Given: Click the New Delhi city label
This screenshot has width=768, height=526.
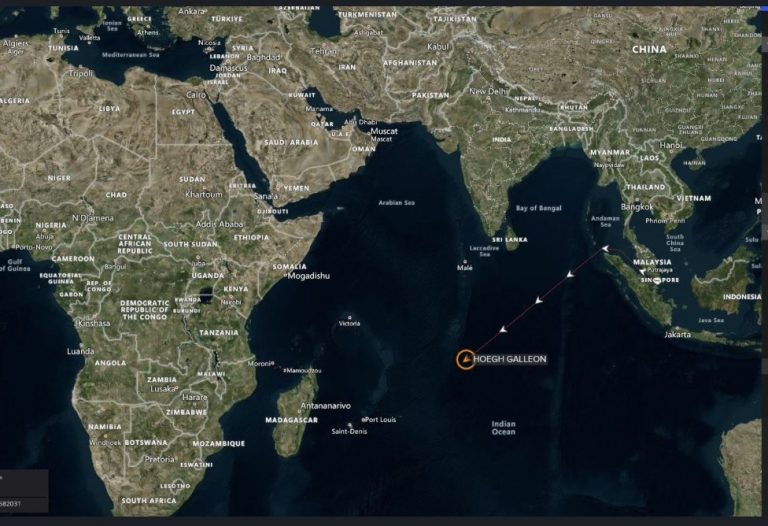Looking at the screenshot, I should click(486, 91).
